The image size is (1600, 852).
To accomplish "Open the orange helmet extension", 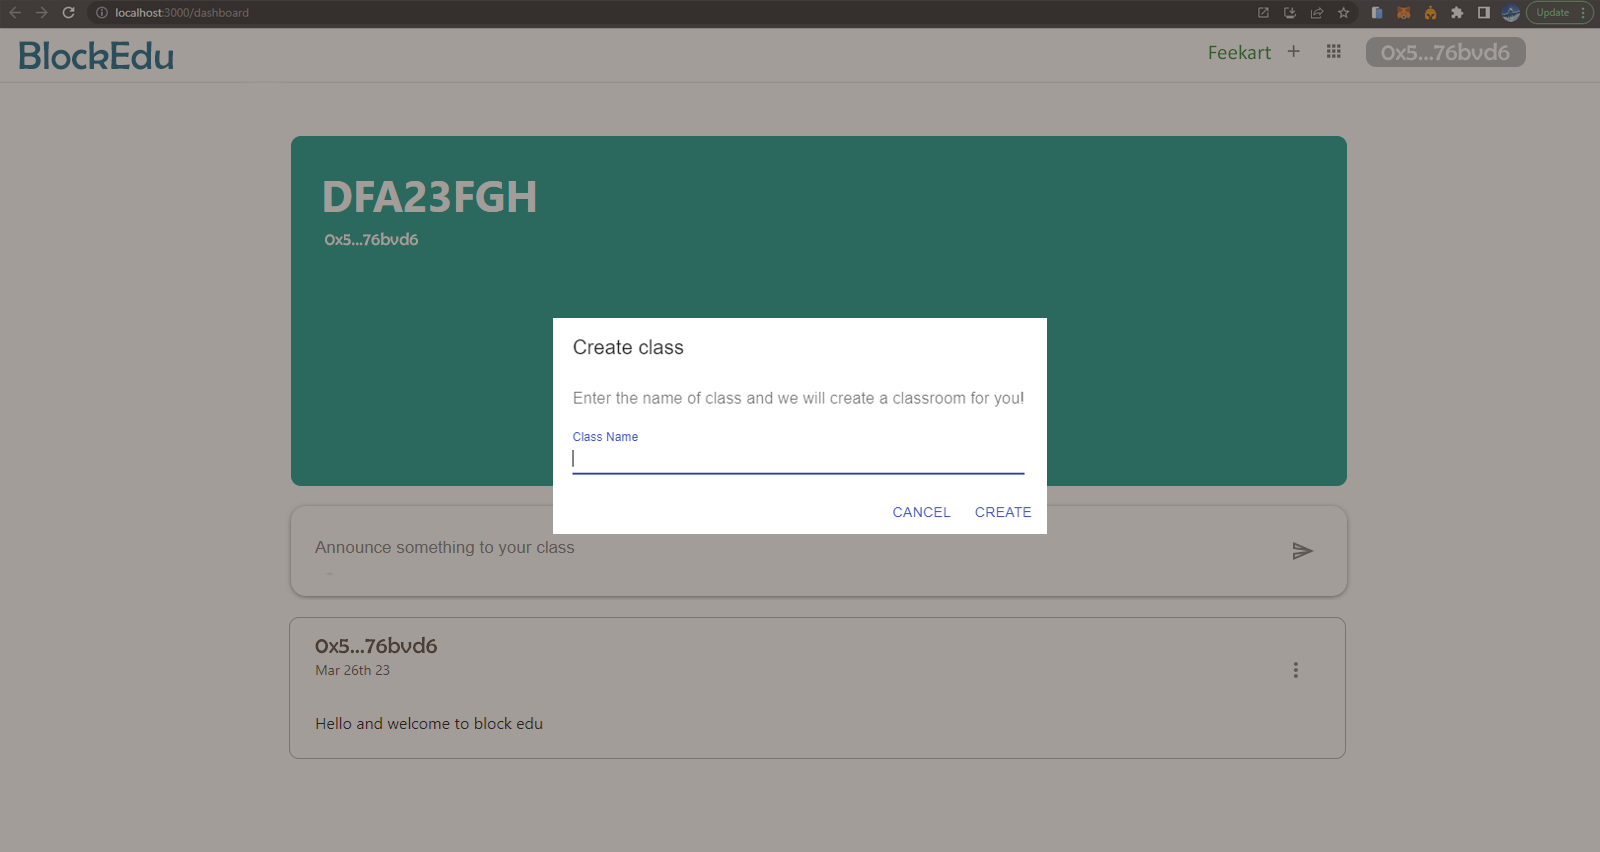I will coord(1430,13).
